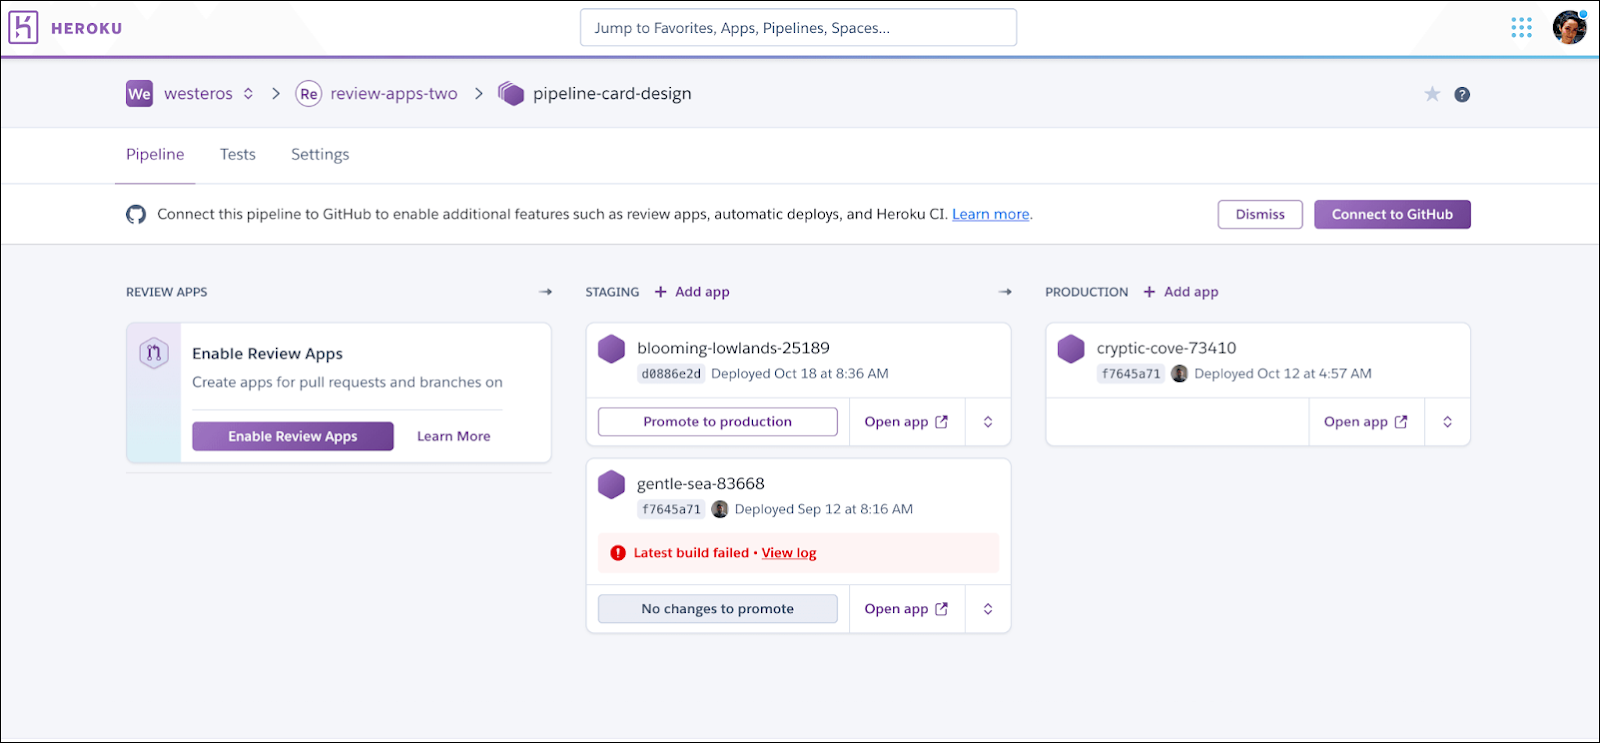
Task: Open the apps grid launcher icon
Action: (1521, 27)
